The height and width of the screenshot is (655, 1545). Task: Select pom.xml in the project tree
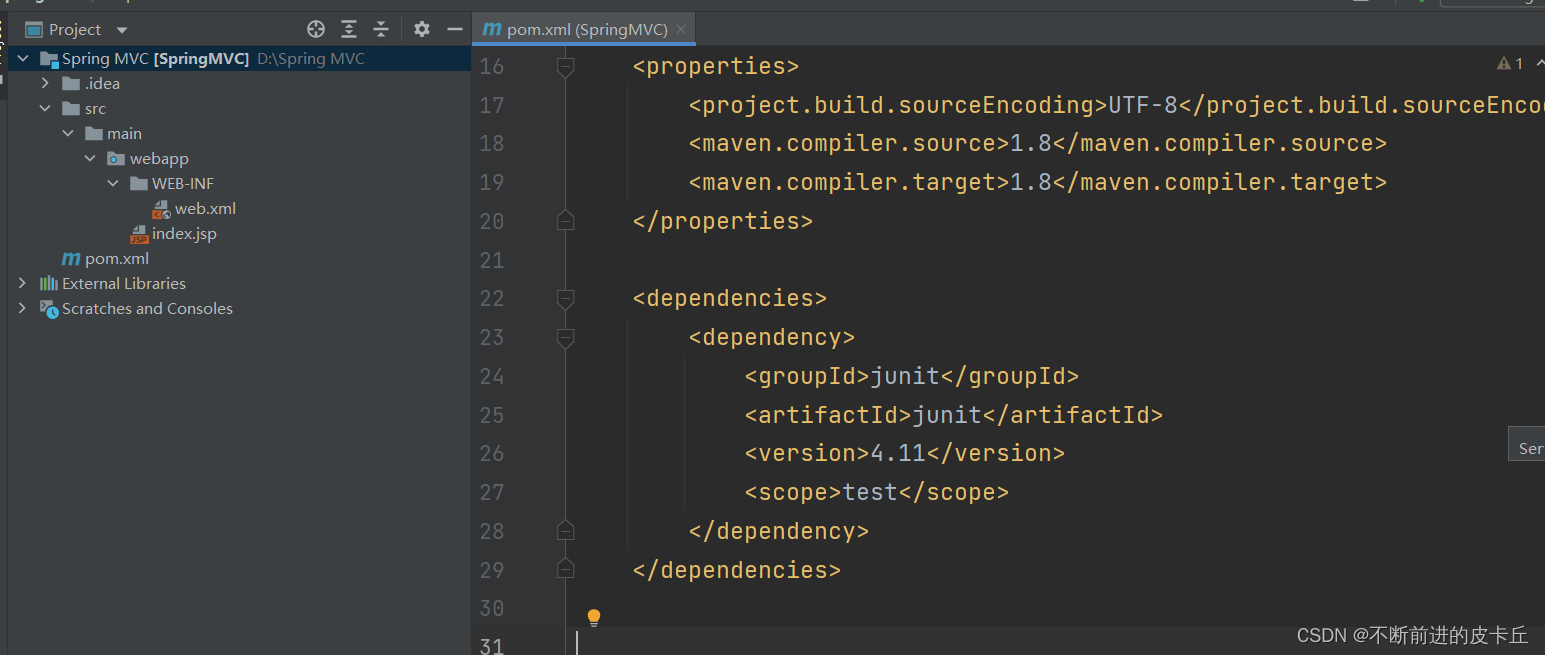[117, 259]
